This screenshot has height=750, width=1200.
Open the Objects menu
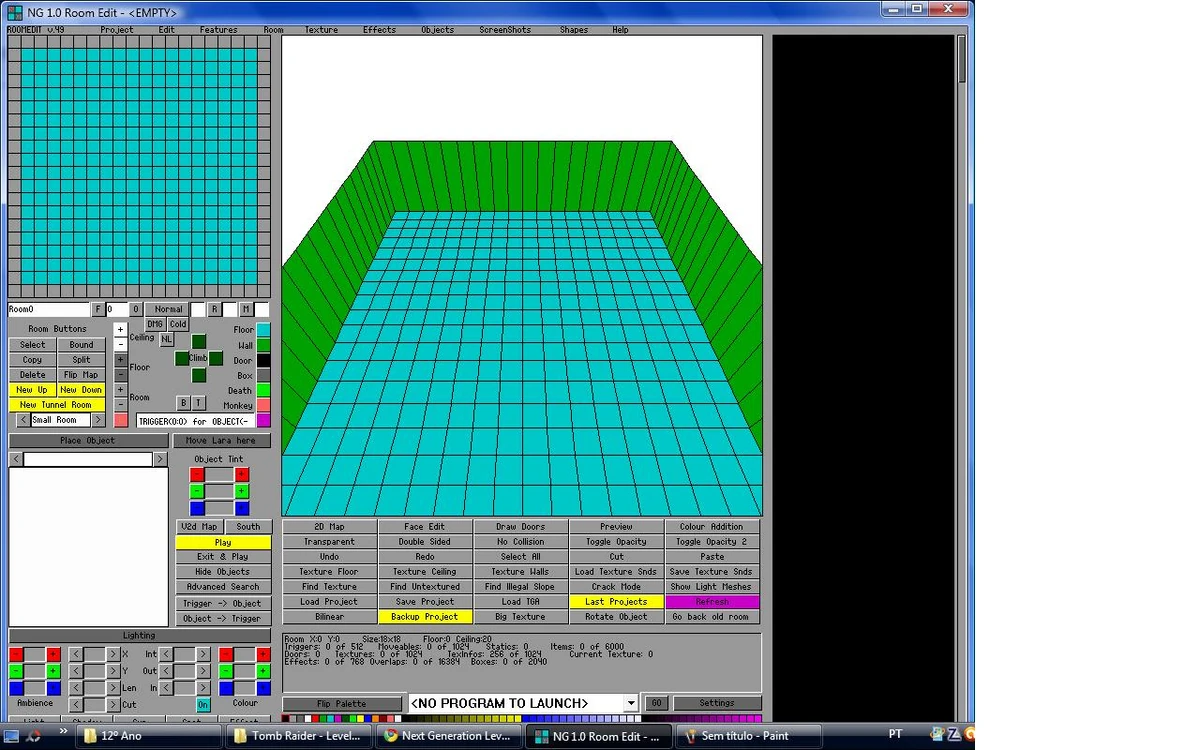pyautogui.click(x=437, y=29)
